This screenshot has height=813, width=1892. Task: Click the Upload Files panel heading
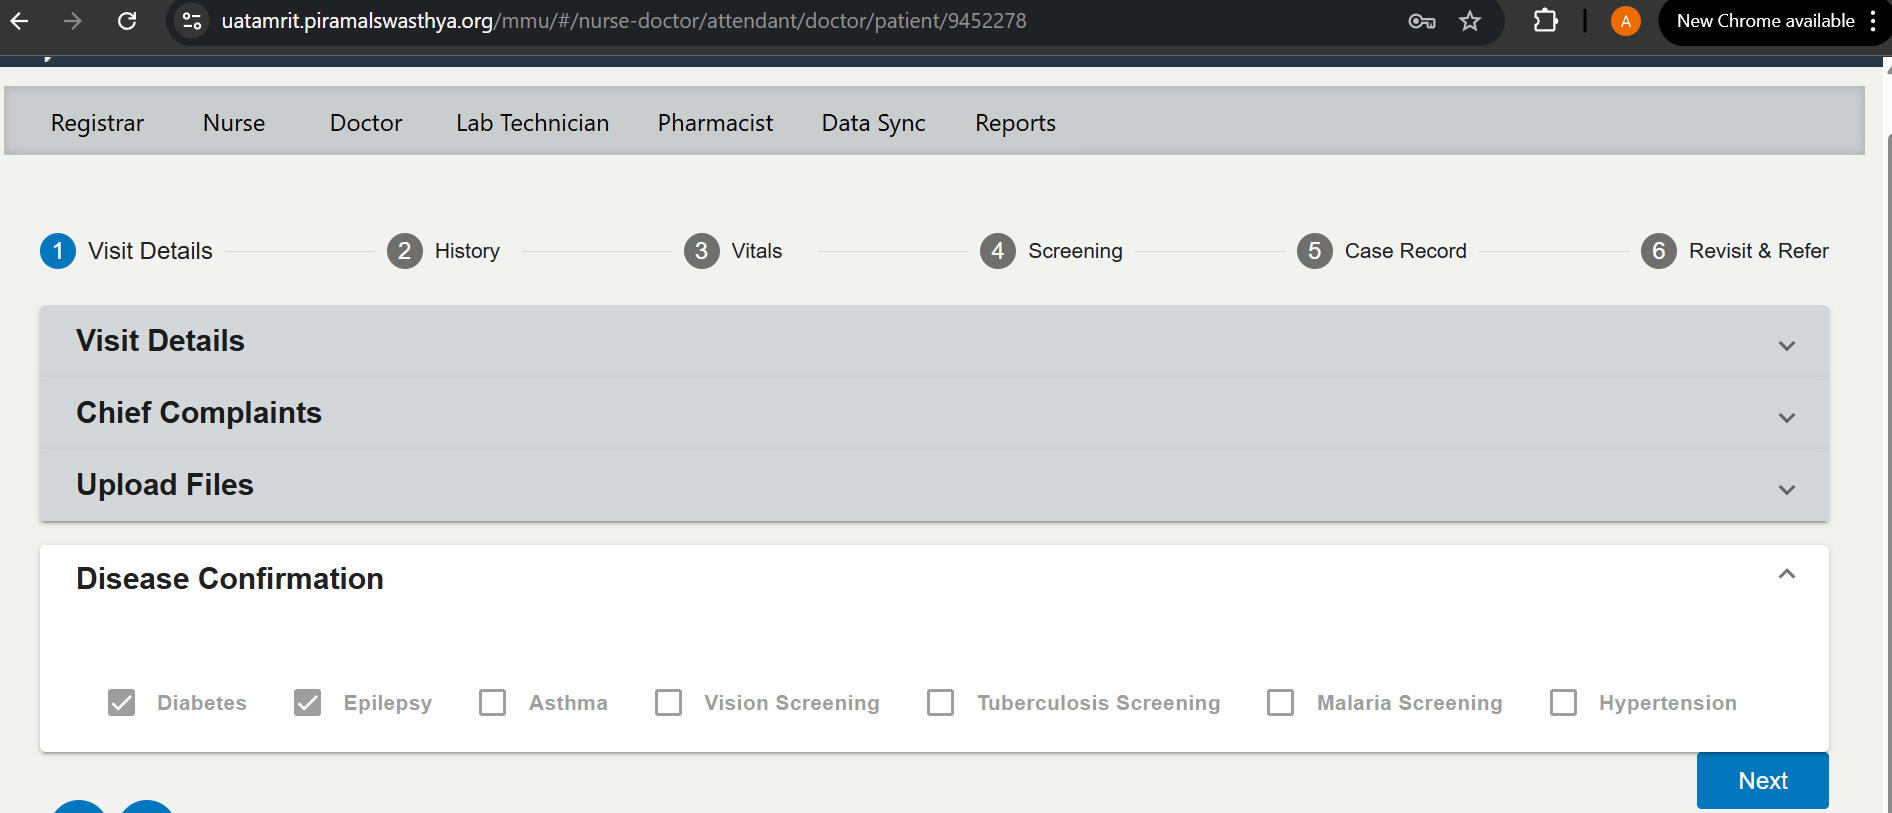pos(165,485)
